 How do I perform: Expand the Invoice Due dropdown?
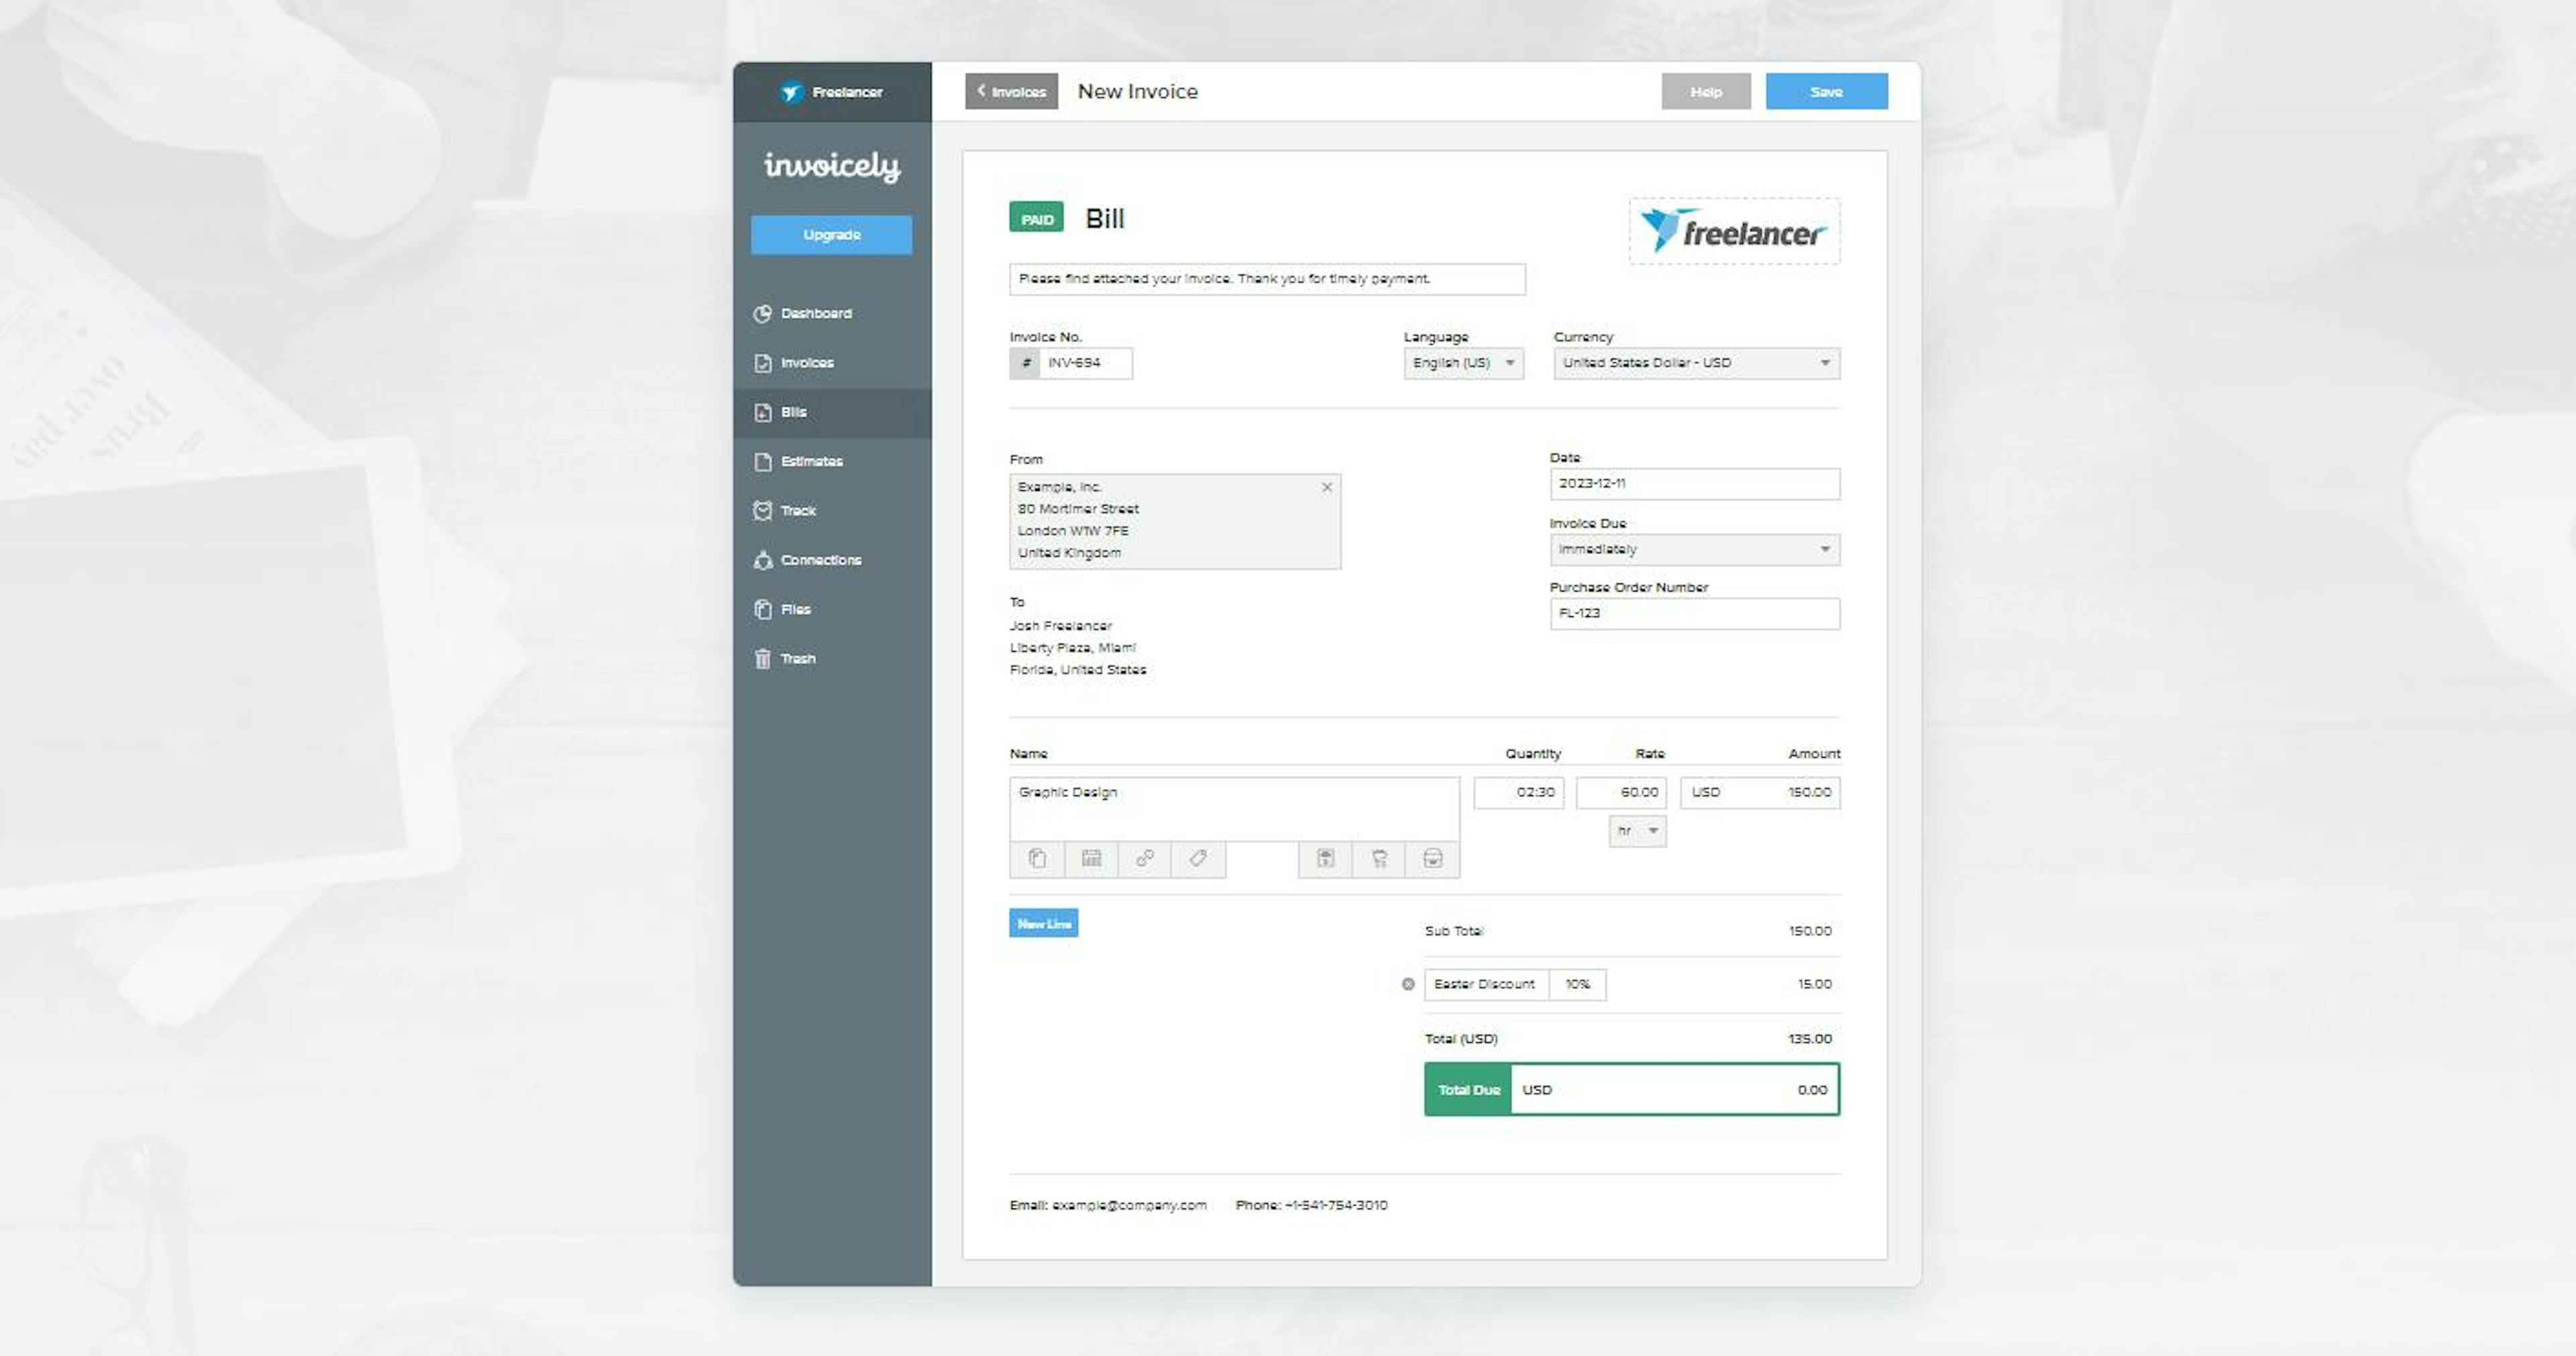1694,549
